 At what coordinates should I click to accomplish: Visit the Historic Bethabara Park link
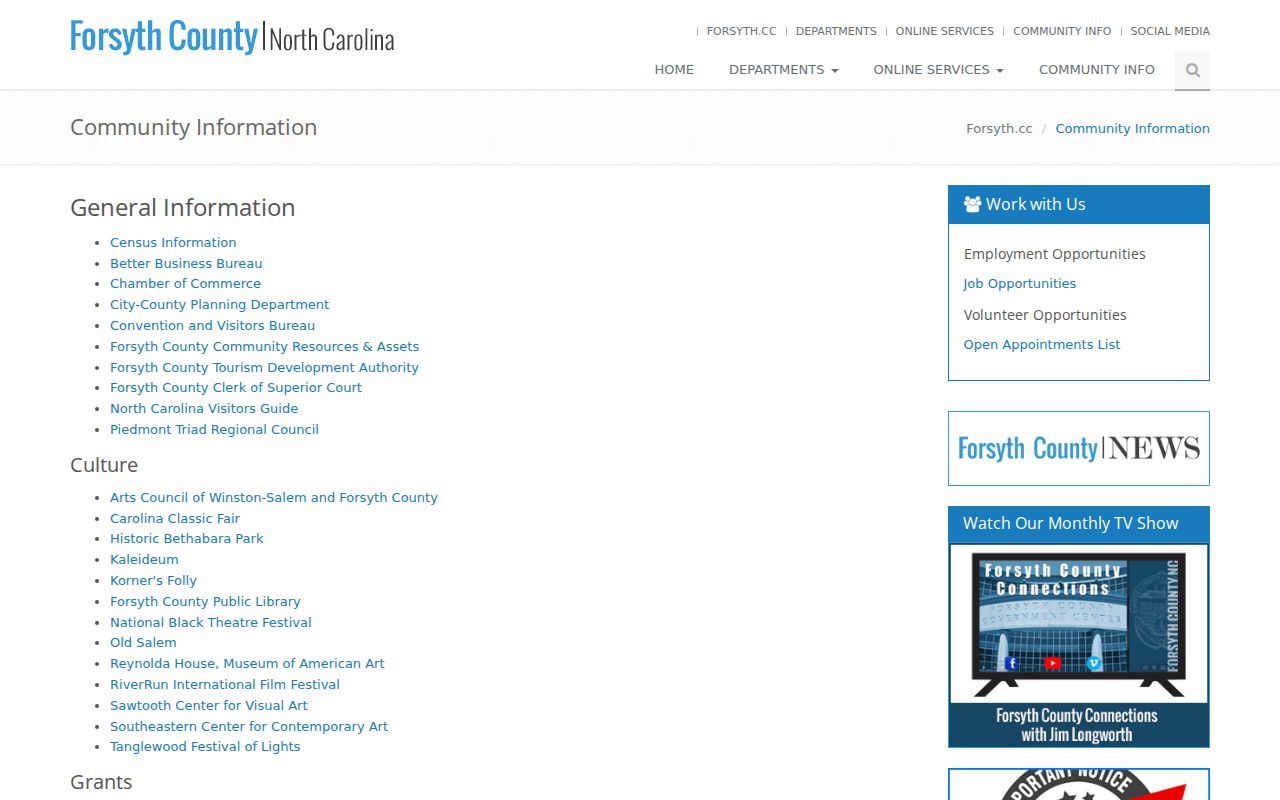pos(187,539)
